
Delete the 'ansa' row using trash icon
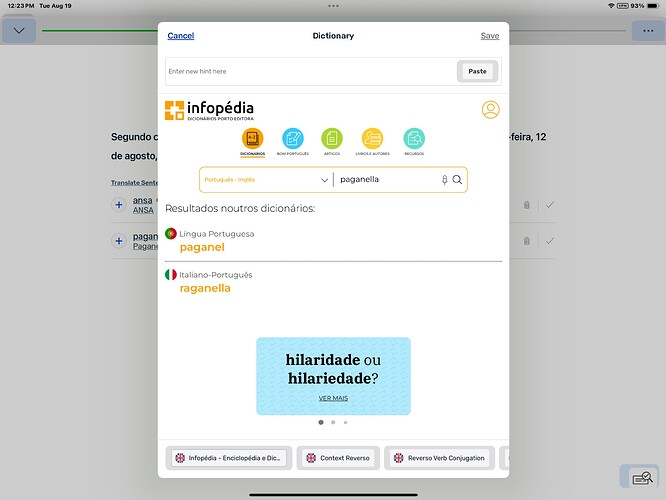527,205
